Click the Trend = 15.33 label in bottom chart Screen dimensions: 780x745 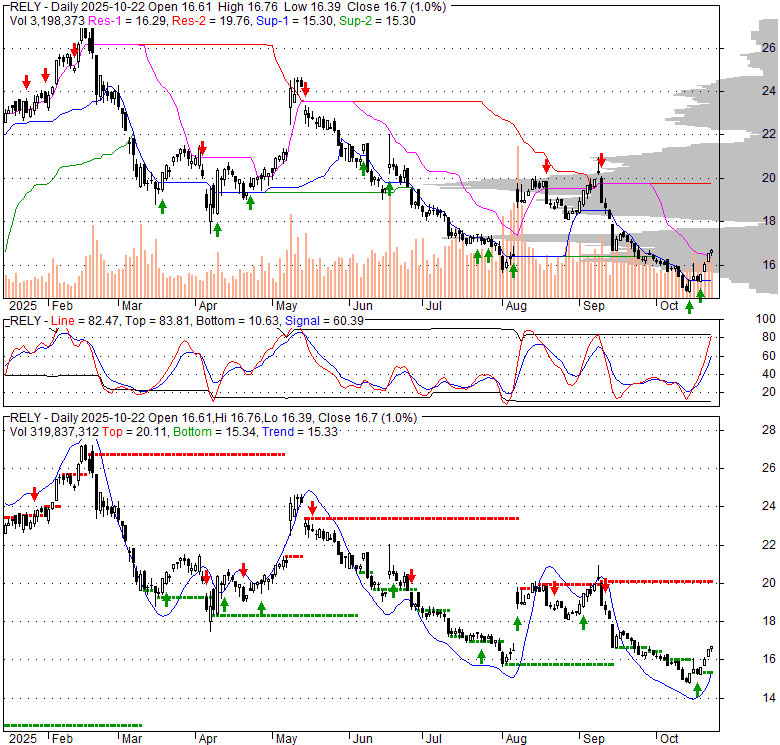click(300, 432)
